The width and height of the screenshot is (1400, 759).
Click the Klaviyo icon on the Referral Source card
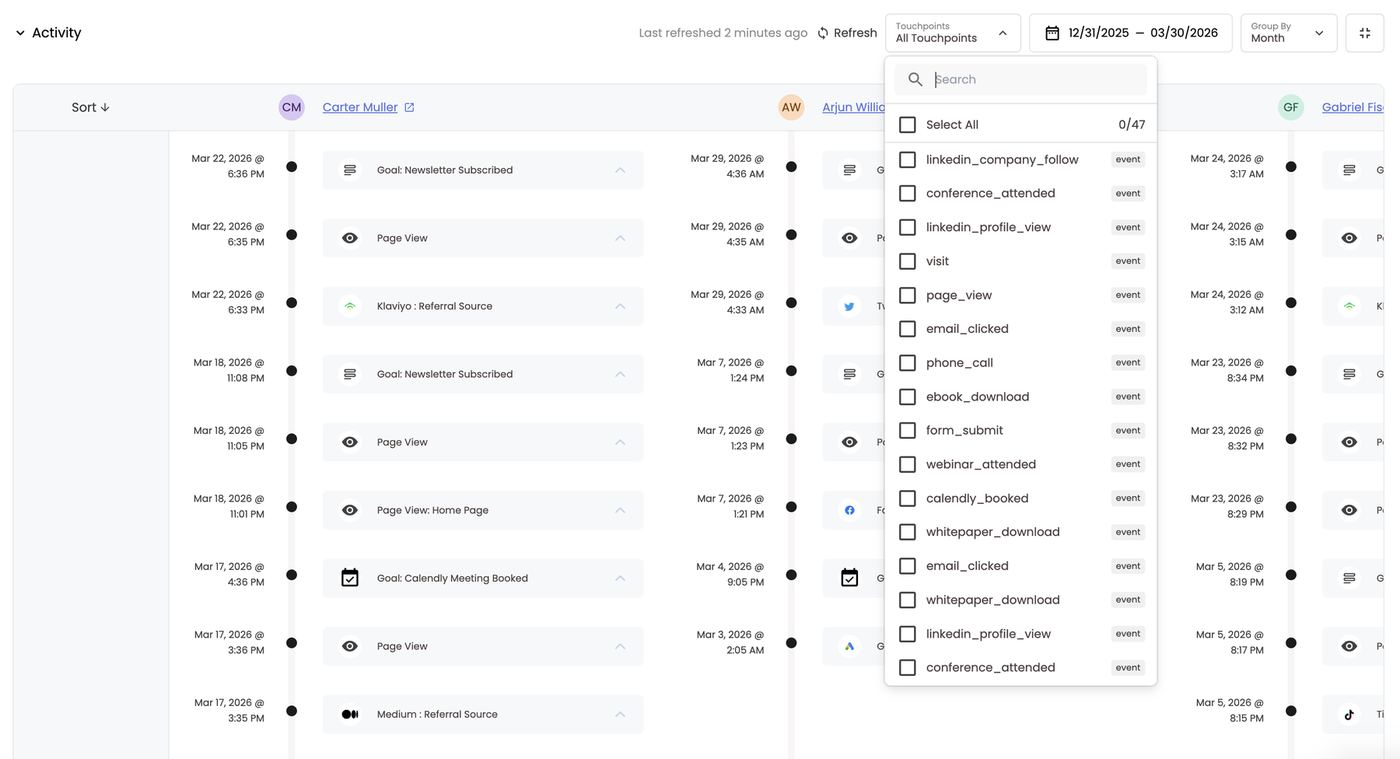(350, 306)
